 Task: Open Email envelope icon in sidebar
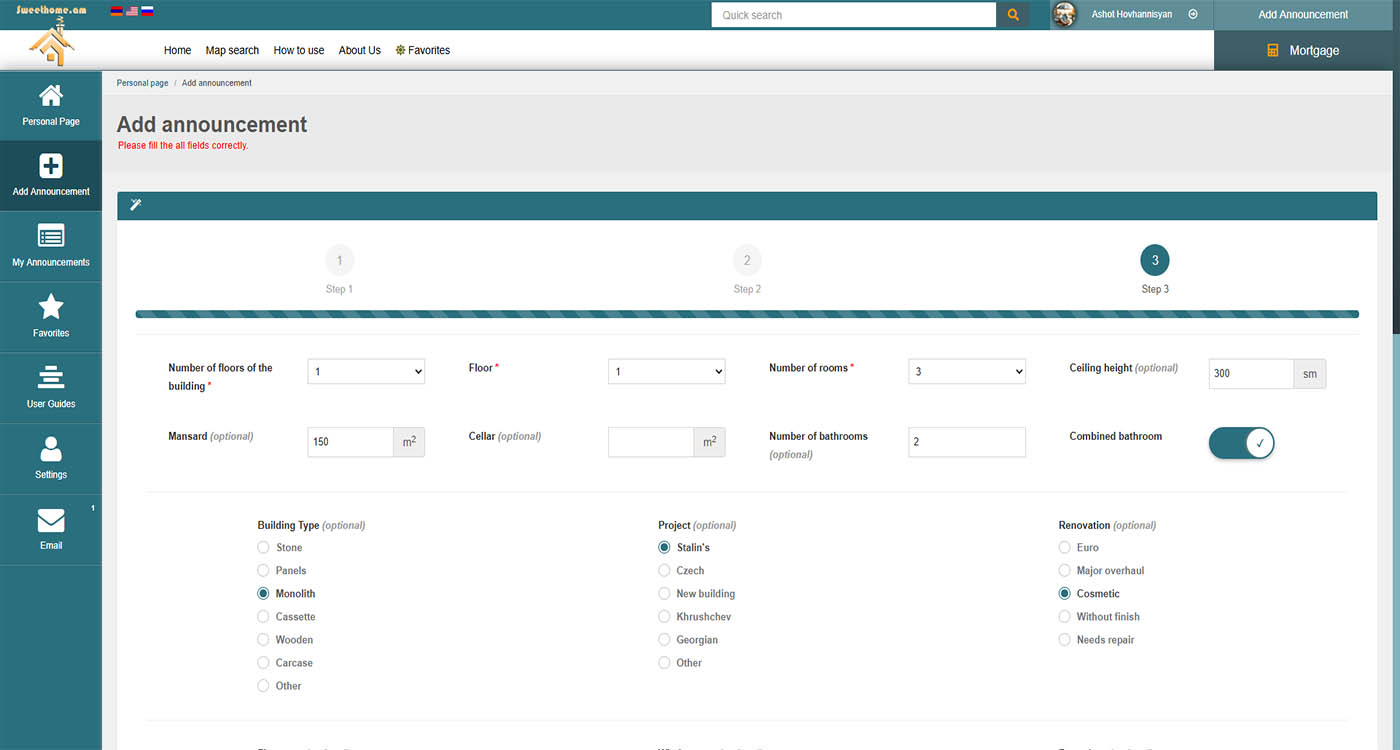tap(51, 520)
